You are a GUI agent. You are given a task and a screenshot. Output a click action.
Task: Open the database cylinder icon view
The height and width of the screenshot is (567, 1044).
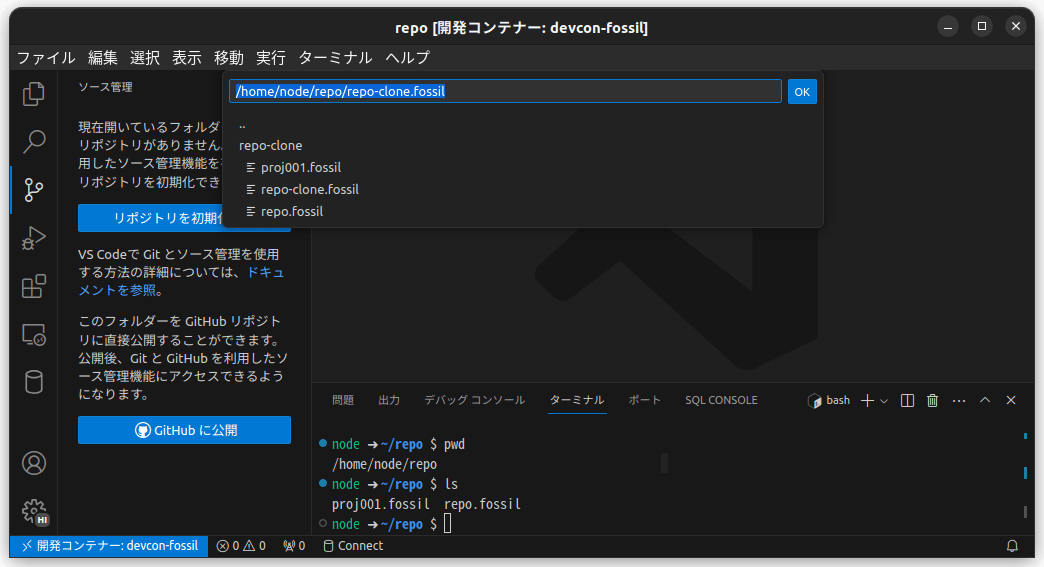tap(33, 382)
